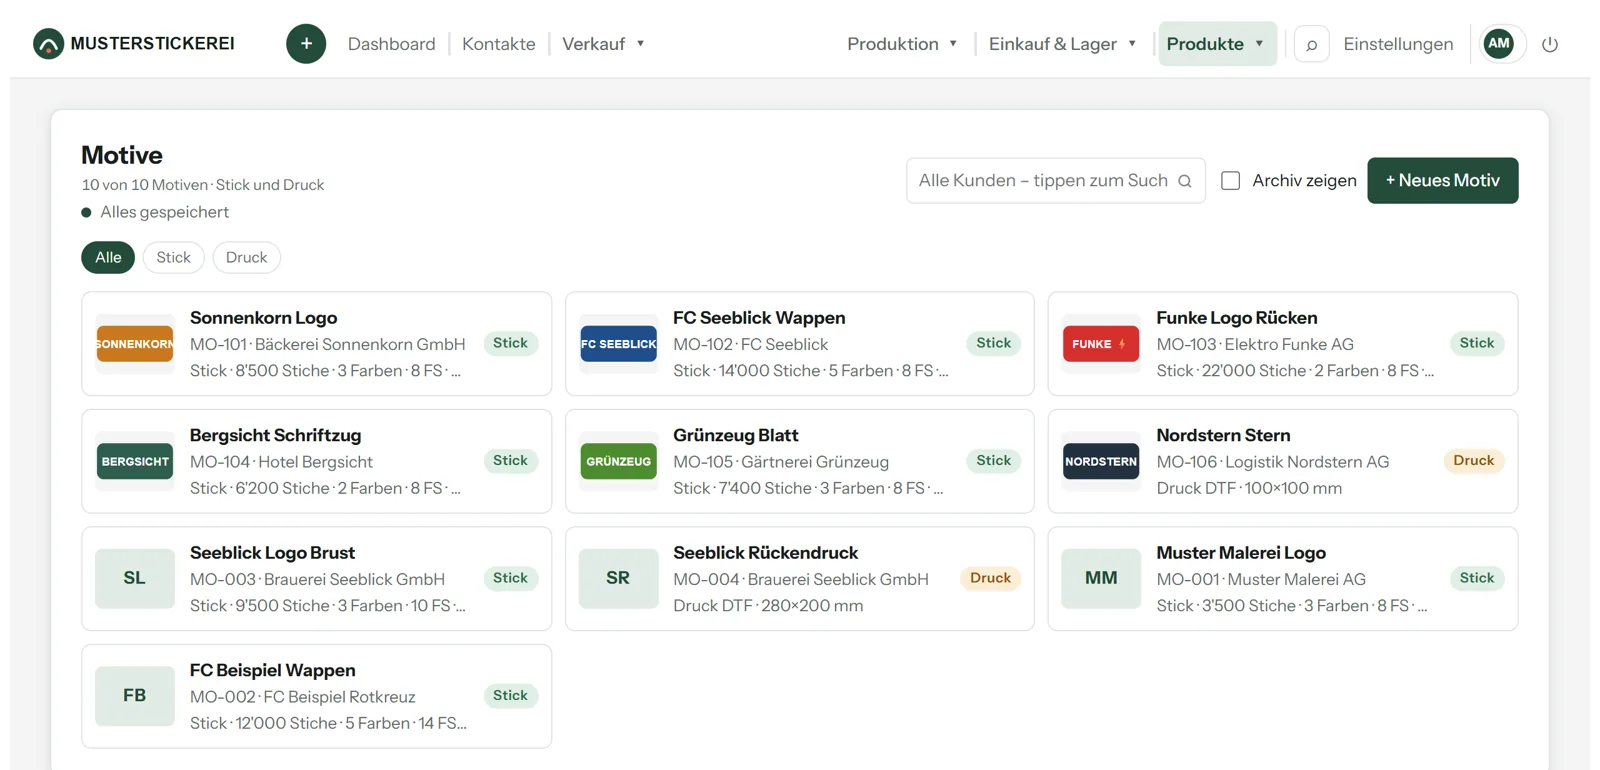Click the Alles gespeichert status text
The height and width of the screenshot is (770, 1600).
coord(164,212)
